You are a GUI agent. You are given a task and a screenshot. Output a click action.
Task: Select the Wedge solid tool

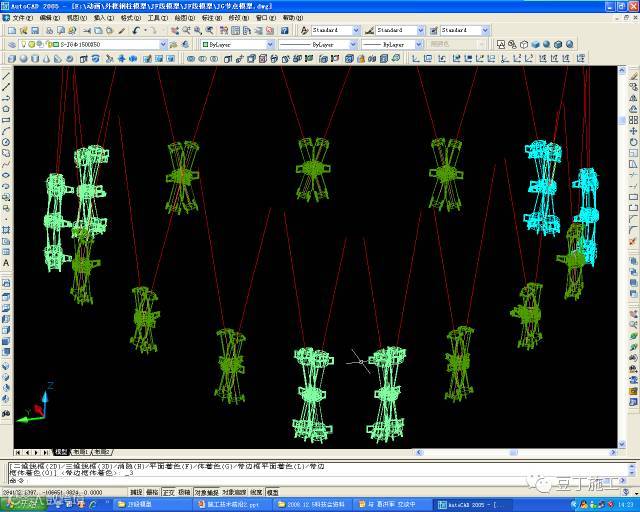[x=58, y=59]
